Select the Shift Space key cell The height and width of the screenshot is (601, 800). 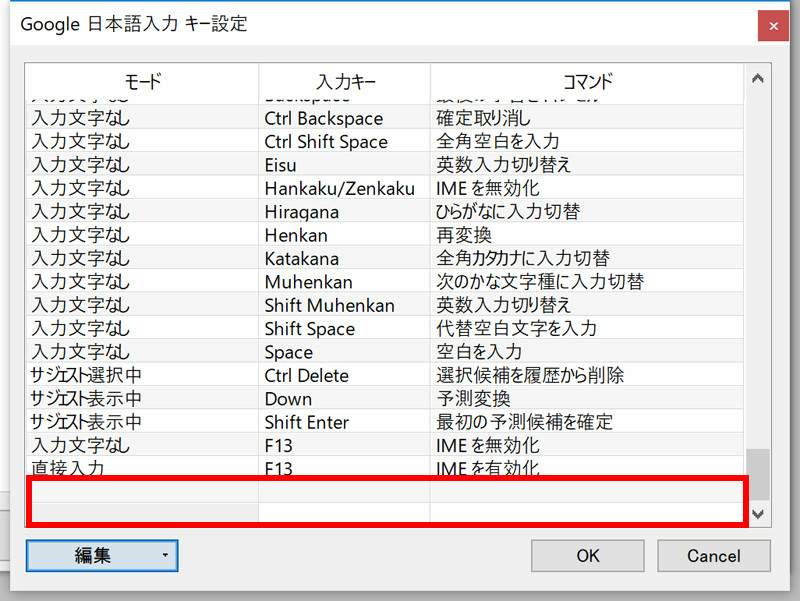[x=345, y=329]
